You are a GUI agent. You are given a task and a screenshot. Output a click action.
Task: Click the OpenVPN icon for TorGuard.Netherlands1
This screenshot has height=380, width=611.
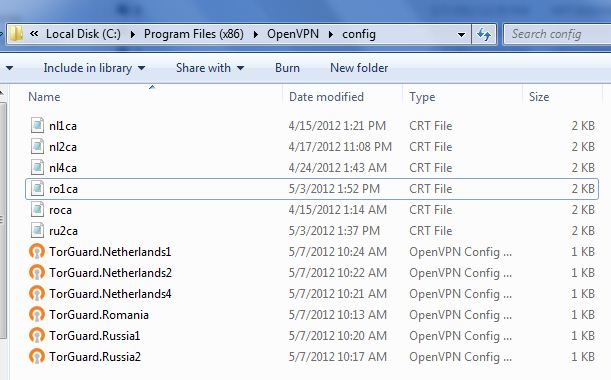(x=37, y=252)
